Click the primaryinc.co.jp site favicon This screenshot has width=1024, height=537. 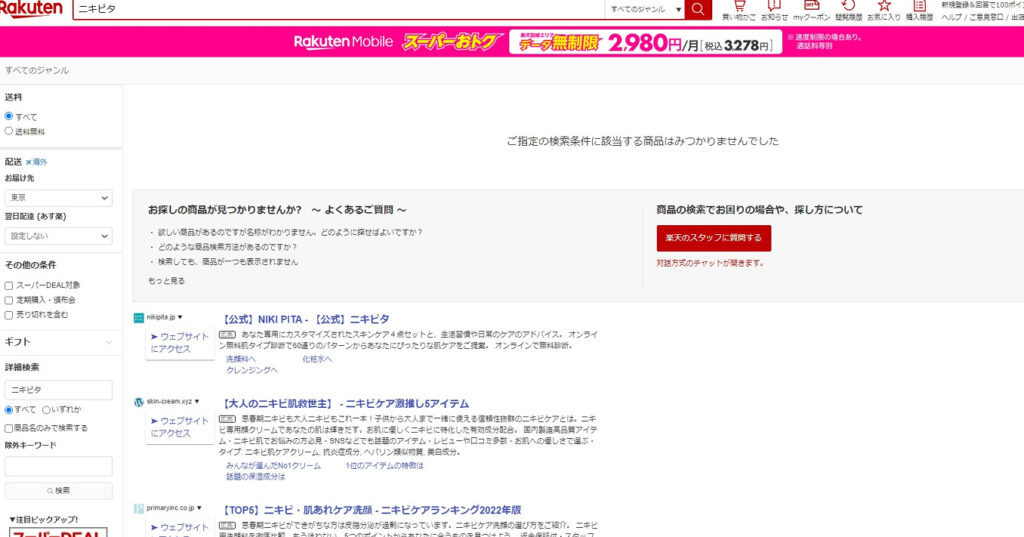coord(138,508)
